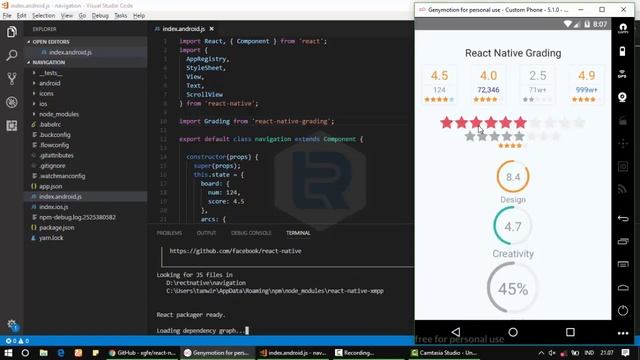Click Genymotion menu side icon

tap(623, 264)
